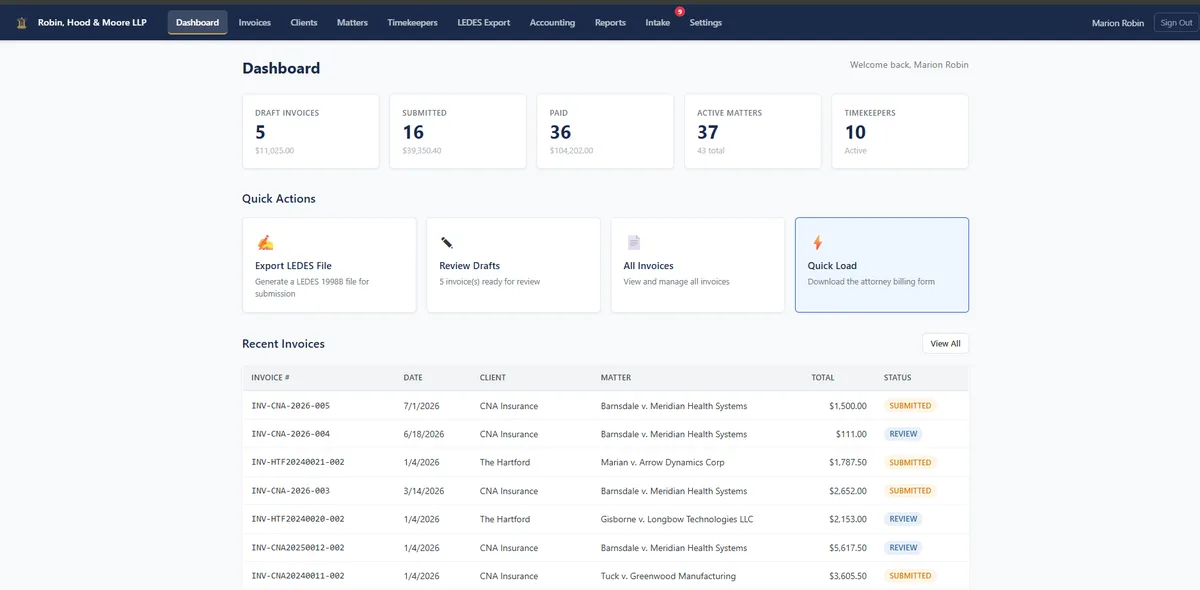This screenshot has width=1200, height=590.
Task: Click SUBMITTED status of INV-CNA-2026-005
Action: click(910, 406)
